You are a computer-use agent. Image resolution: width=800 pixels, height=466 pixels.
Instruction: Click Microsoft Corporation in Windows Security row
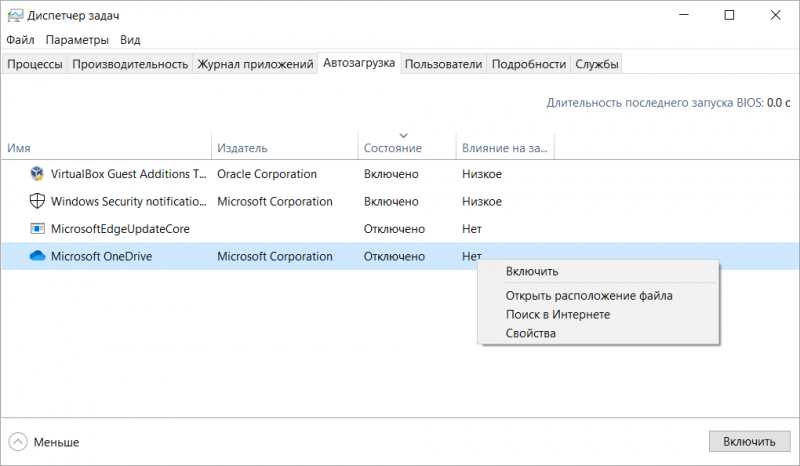tap(274, 202)
